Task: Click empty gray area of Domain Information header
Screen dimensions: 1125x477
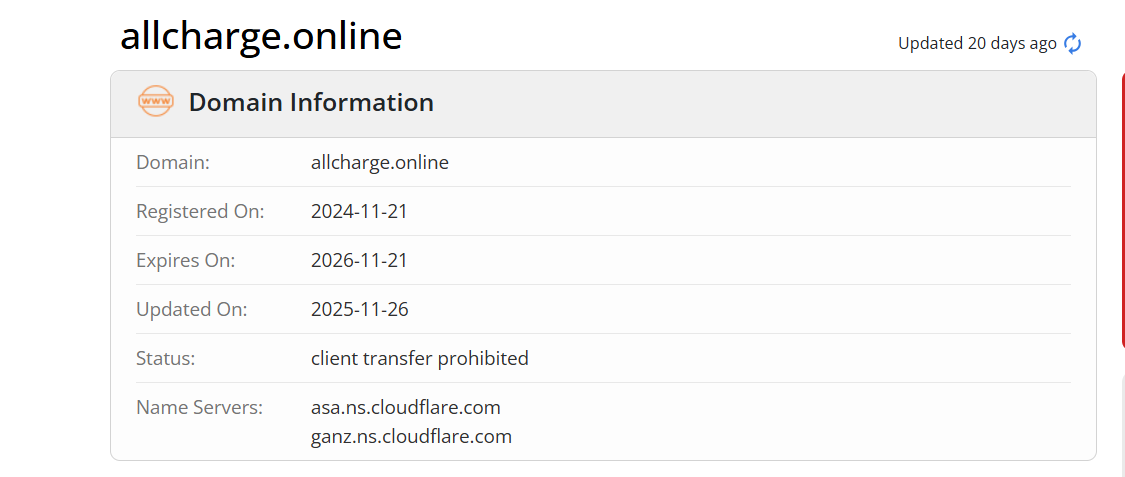Action: (x=761, y=104)
